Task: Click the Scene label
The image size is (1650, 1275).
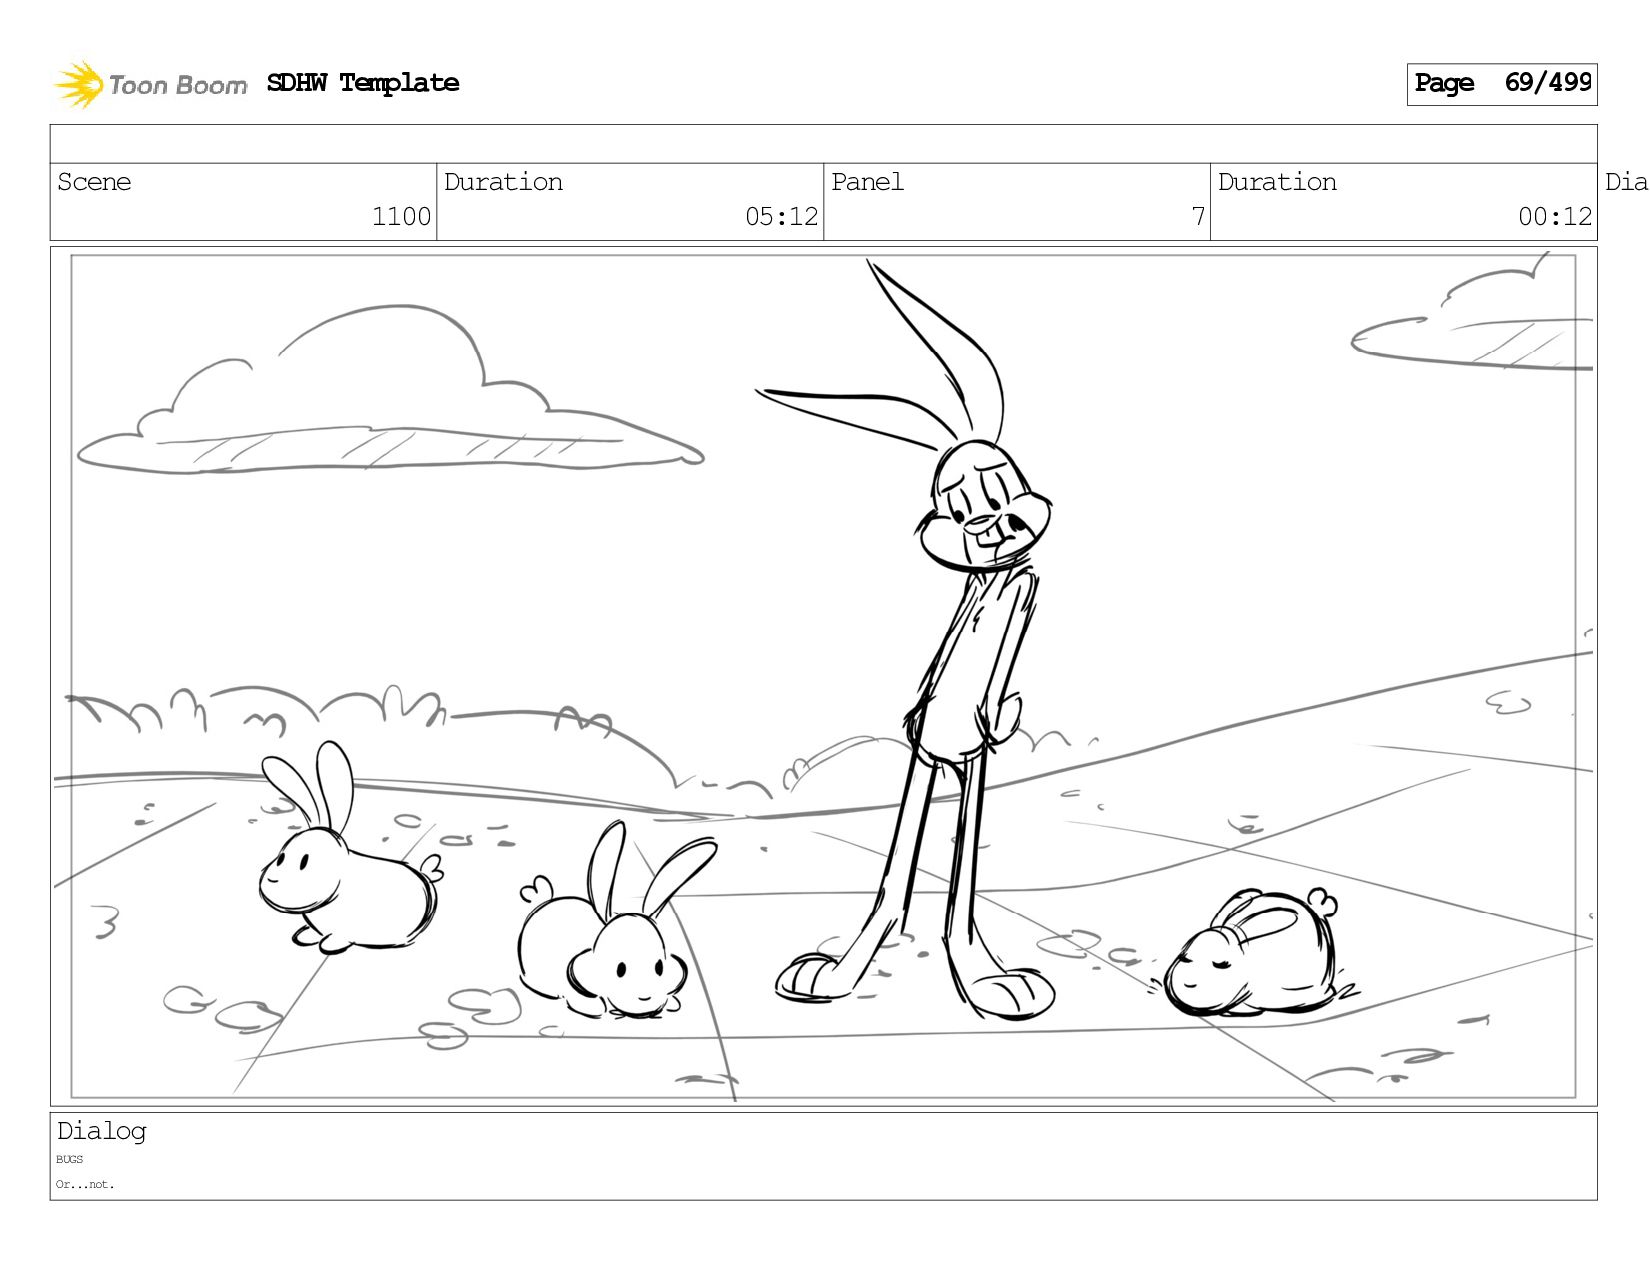Action: pos(94,182)
